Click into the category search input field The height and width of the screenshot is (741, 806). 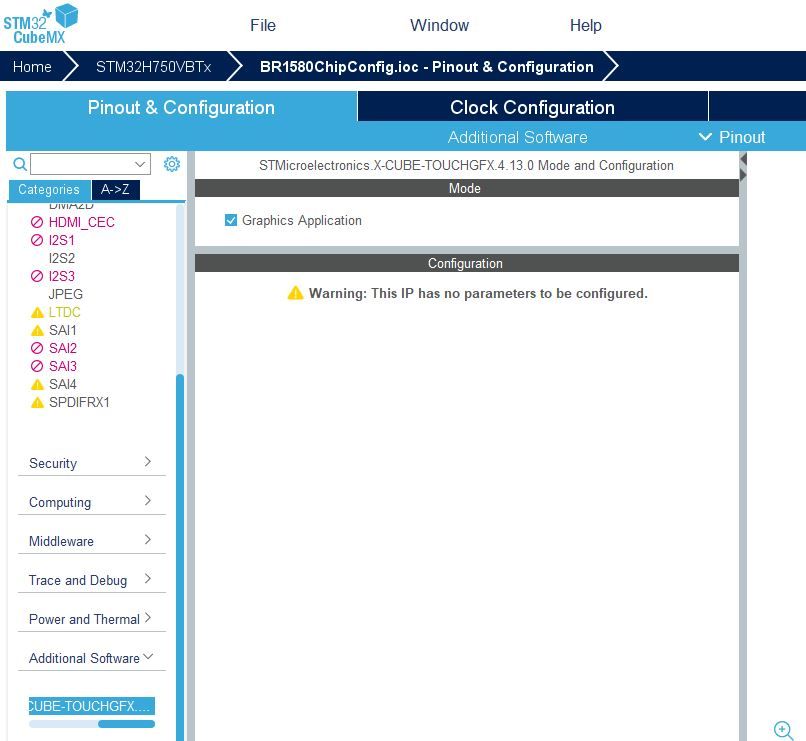coord(82,164)
